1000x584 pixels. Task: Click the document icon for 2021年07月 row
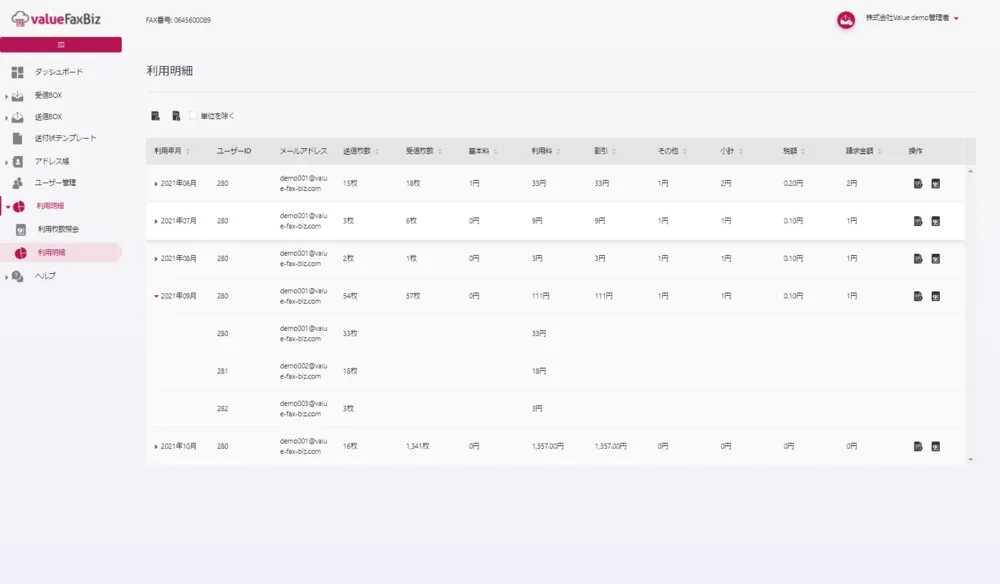click(918, 221)
